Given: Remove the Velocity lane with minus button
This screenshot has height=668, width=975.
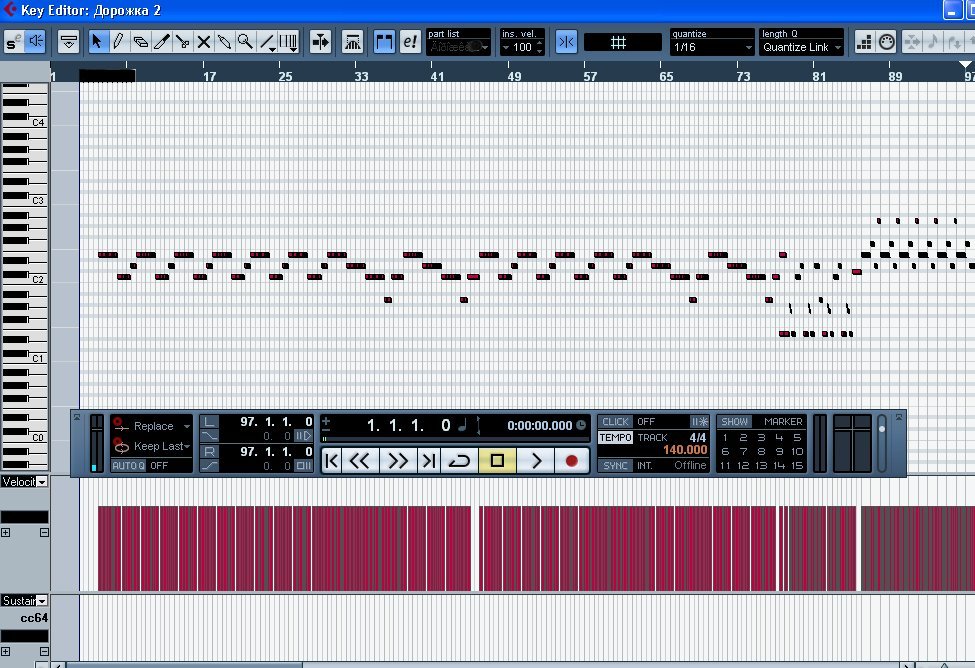Looking at the screenshot, I should 44,532.
